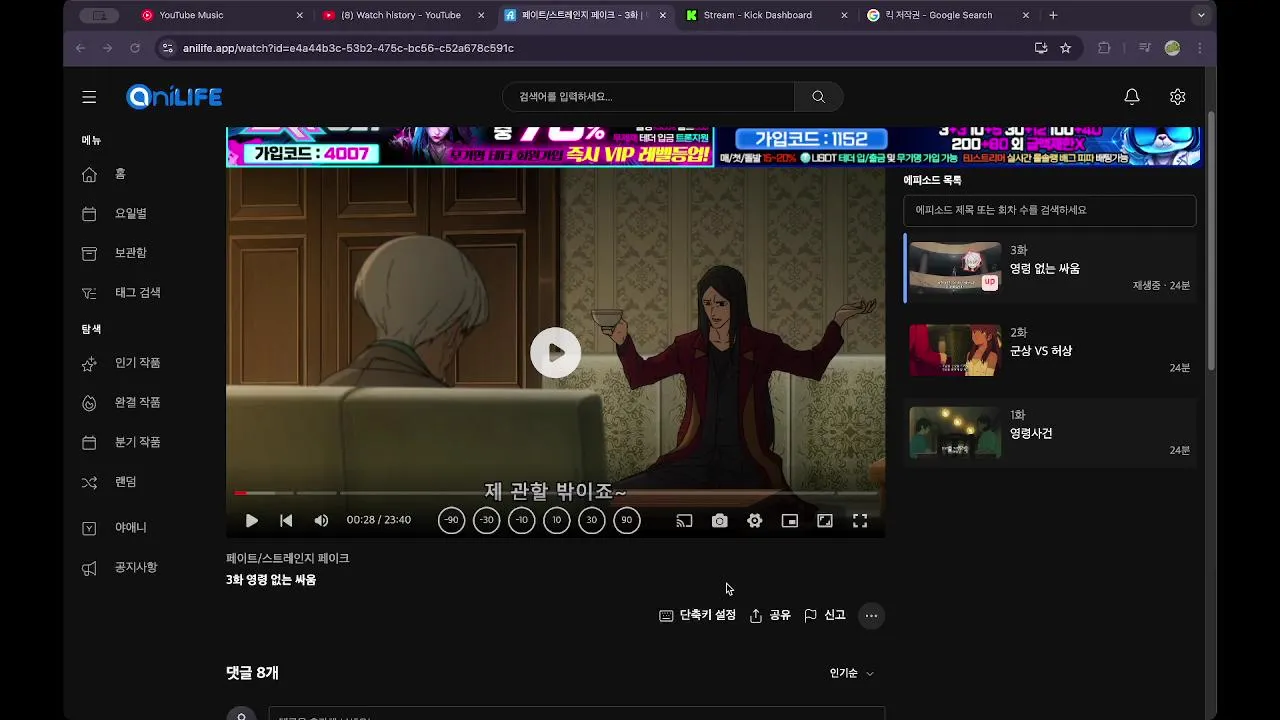Open Chrome three-dot menu
Image resolution: width=1280 pixels, height=720 pixels.
(x=1199, y=48)
